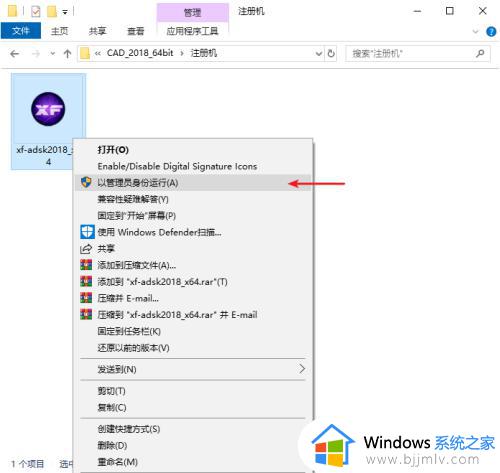Click the search magnifier icon
This screenshot has width=500, height=473.
pos(480,53)
